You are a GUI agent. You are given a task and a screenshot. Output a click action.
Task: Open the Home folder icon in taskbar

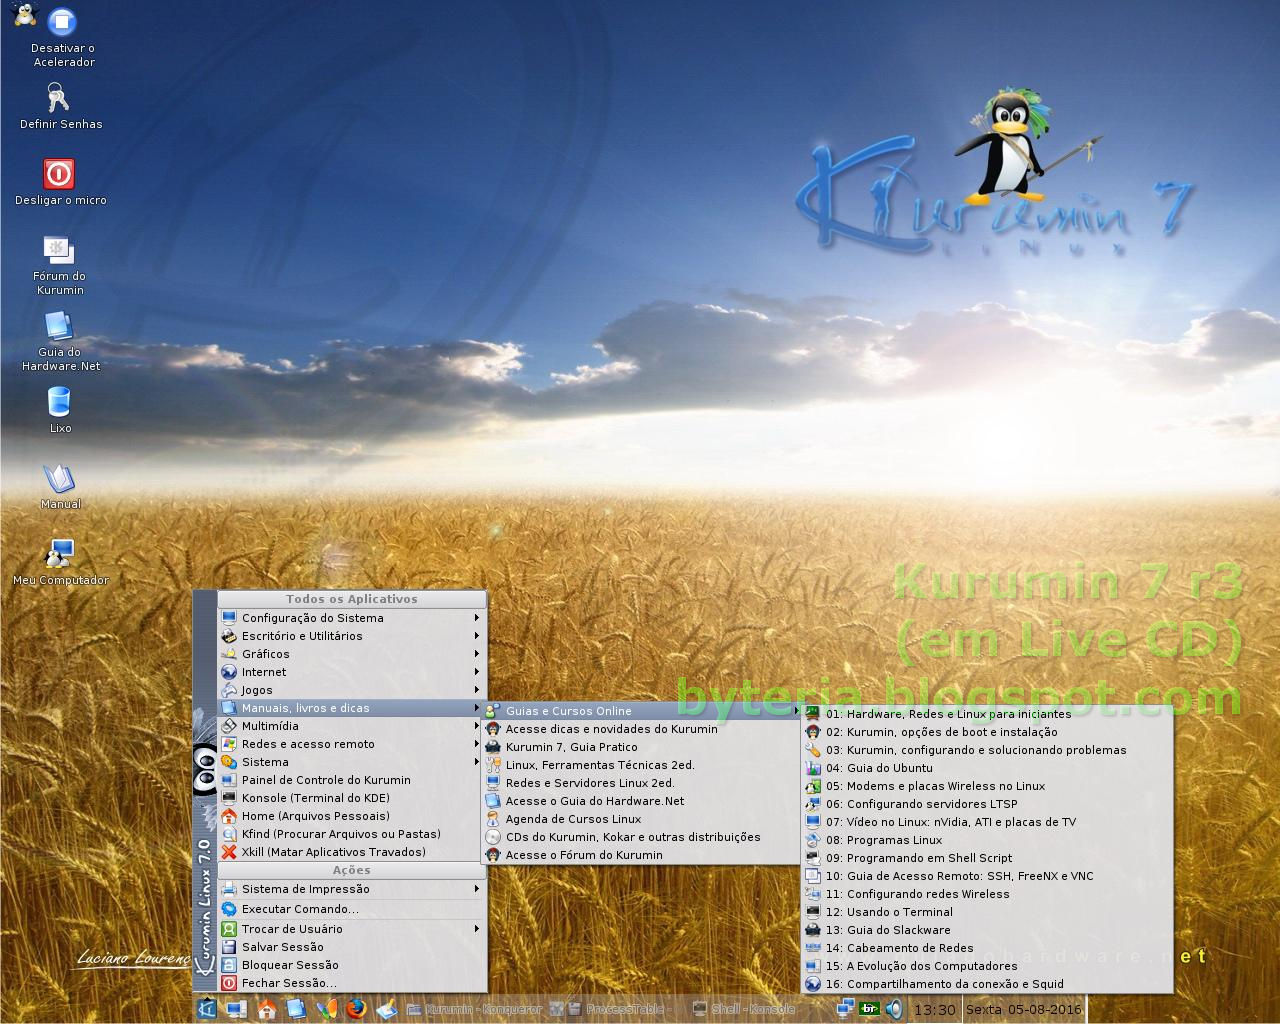pos(266,1009)
